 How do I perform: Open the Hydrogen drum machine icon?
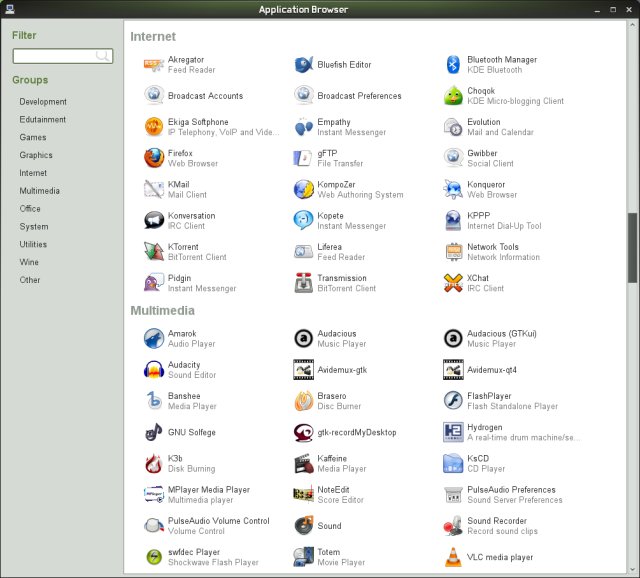pos(453,432)
